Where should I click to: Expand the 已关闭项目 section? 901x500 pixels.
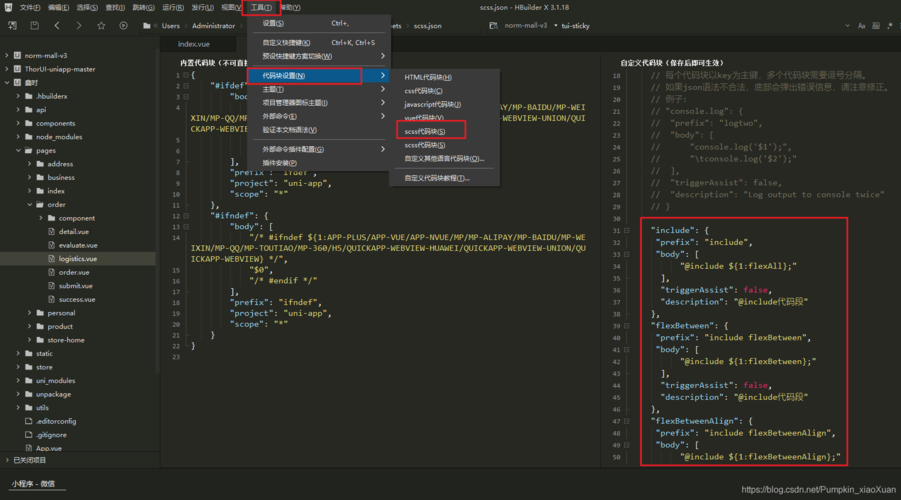point(7,460)
